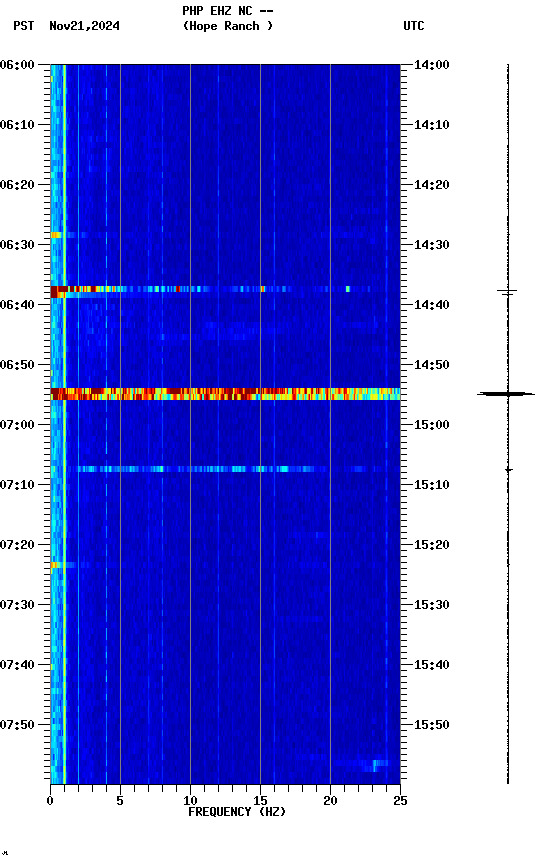Click the small seismogram spike near 15:07 UTC
The height and width of the screenshot is (864, 552).
508,469
